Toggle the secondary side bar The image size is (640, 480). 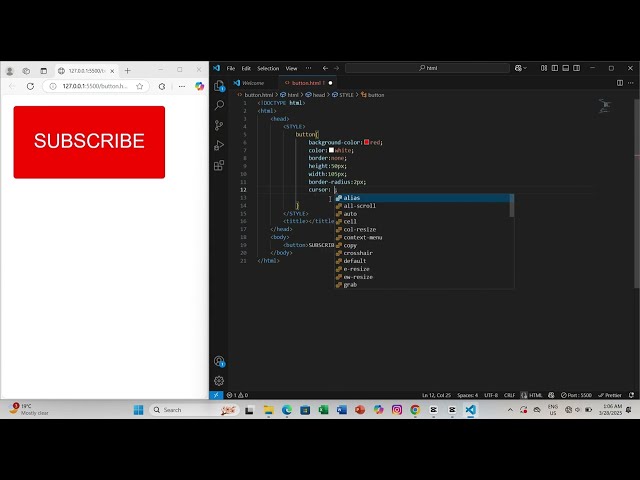pos(576,68)
